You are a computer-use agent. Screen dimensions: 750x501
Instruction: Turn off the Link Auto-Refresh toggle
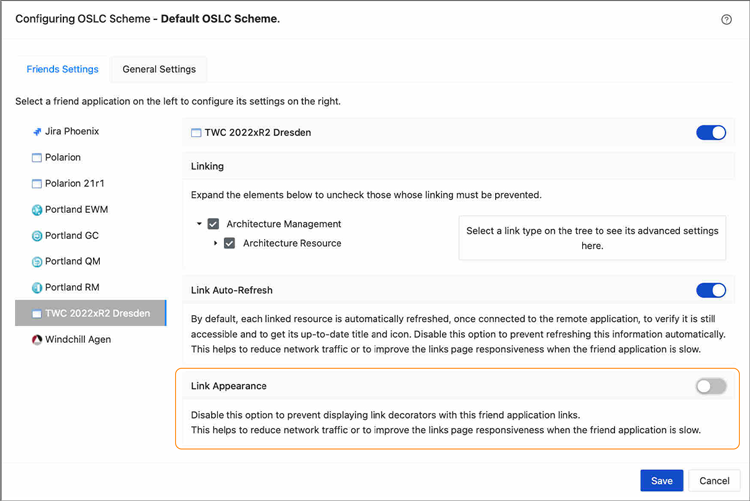tap(711, 290)
